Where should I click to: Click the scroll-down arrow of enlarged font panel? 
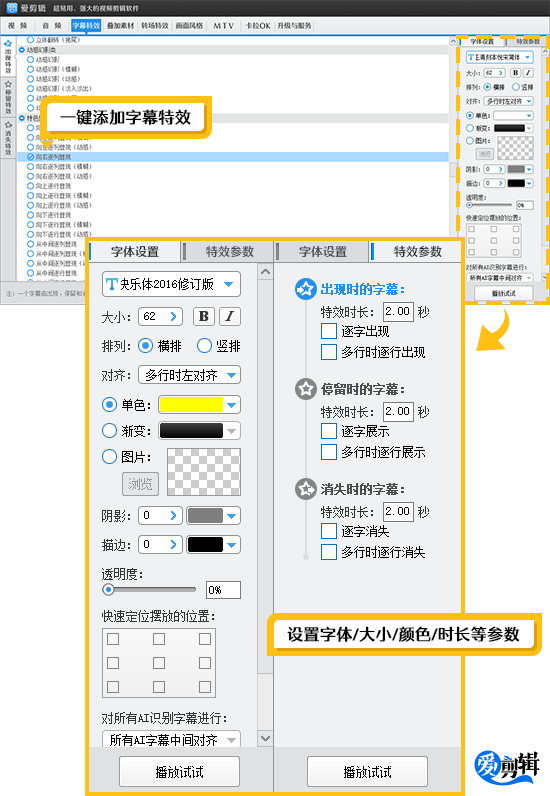point(265,738)
